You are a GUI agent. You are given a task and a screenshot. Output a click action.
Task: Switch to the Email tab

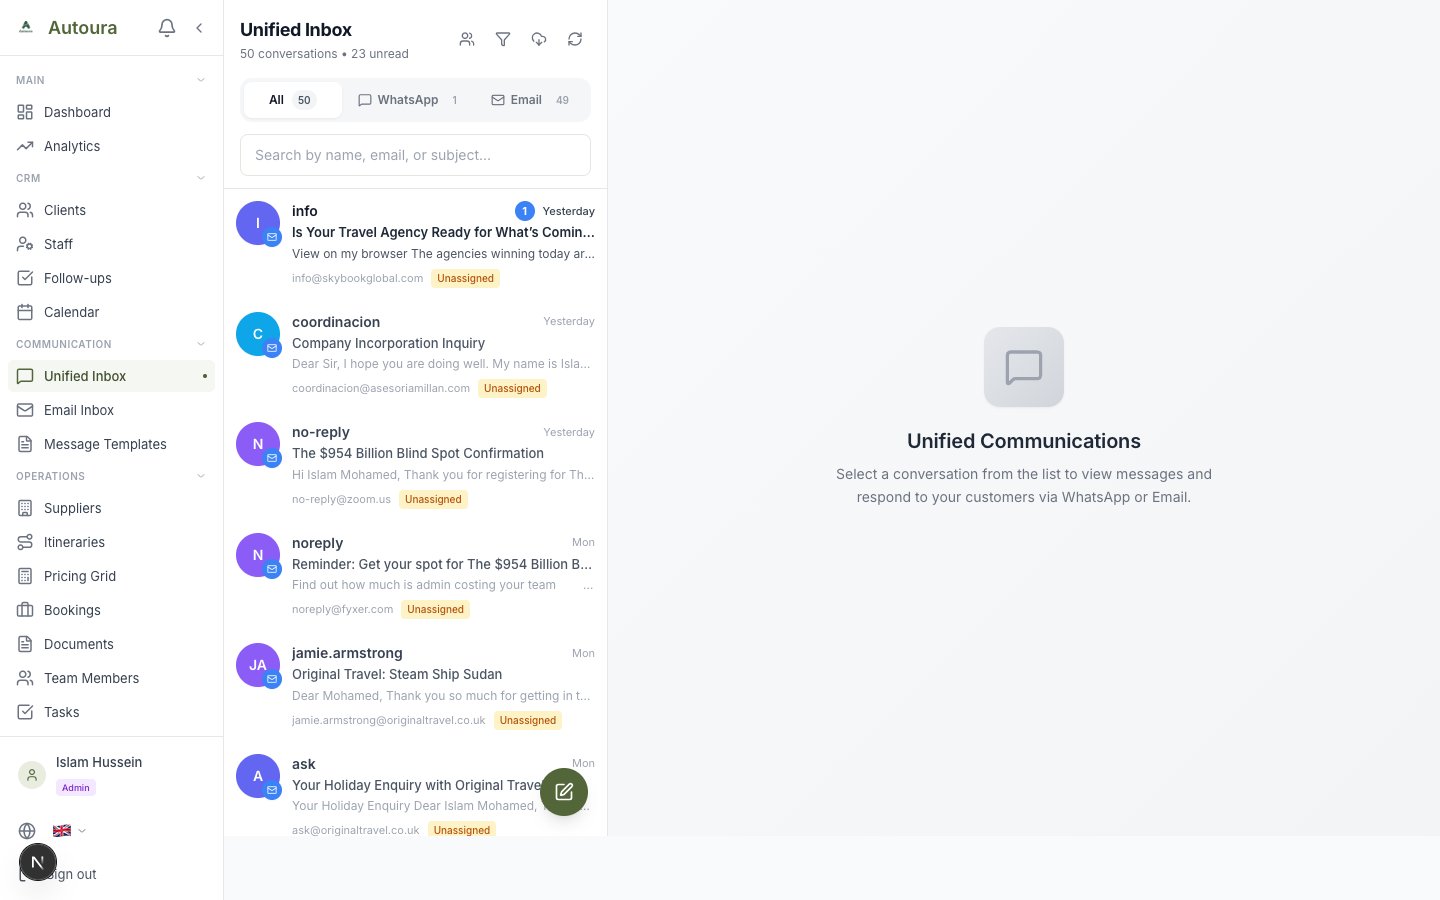tap(530, 100)
